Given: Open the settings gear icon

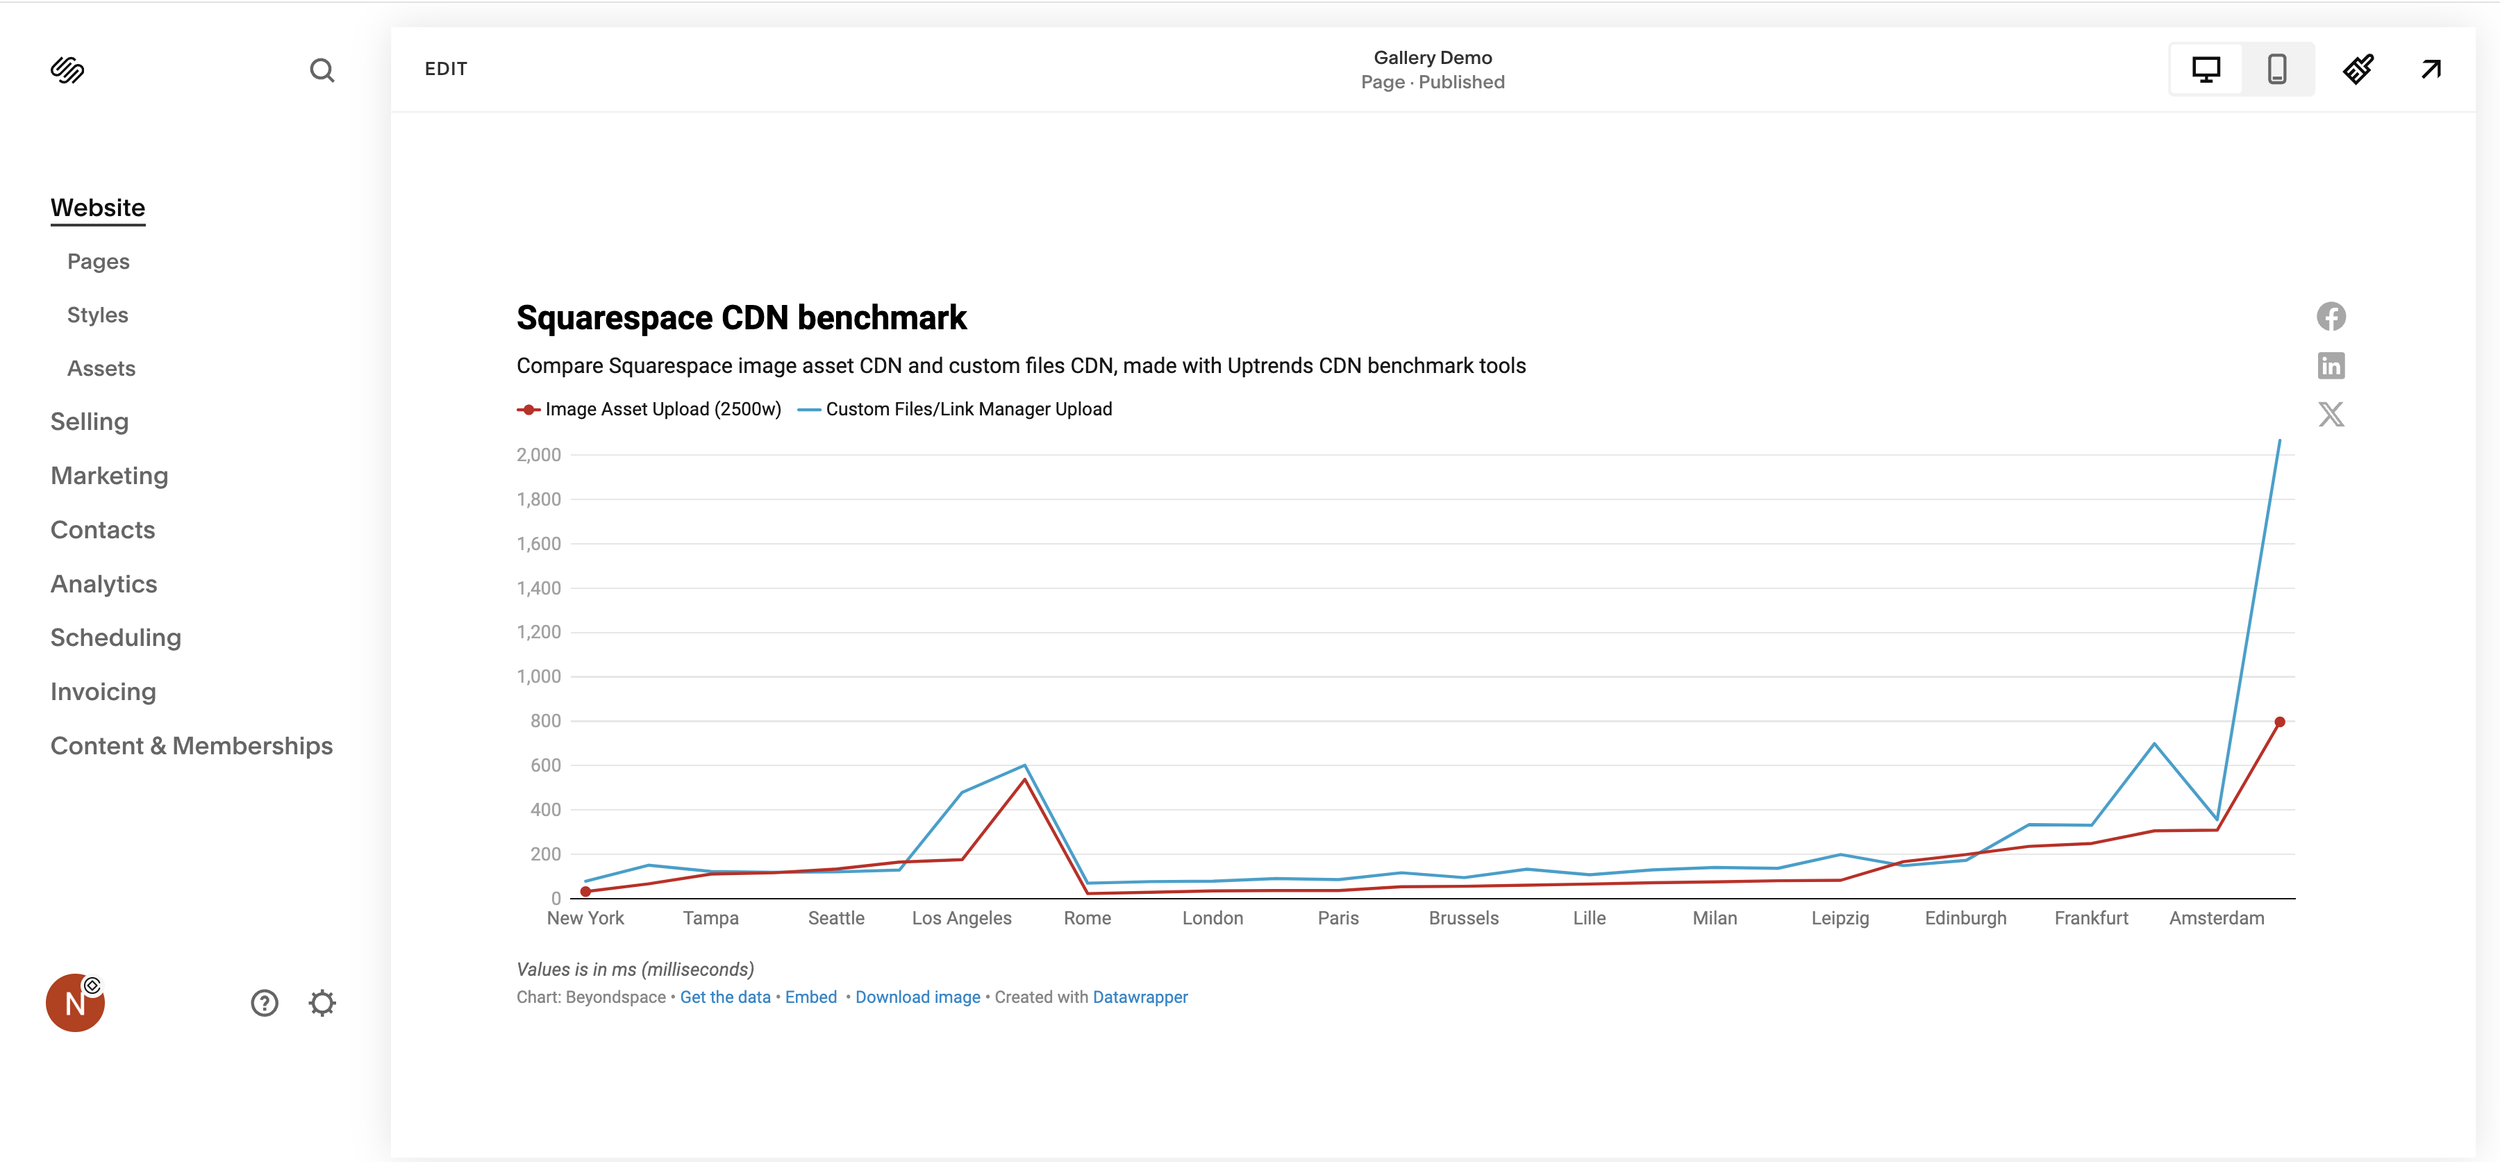Looking at the screenshot, I should click(322, 1003).
